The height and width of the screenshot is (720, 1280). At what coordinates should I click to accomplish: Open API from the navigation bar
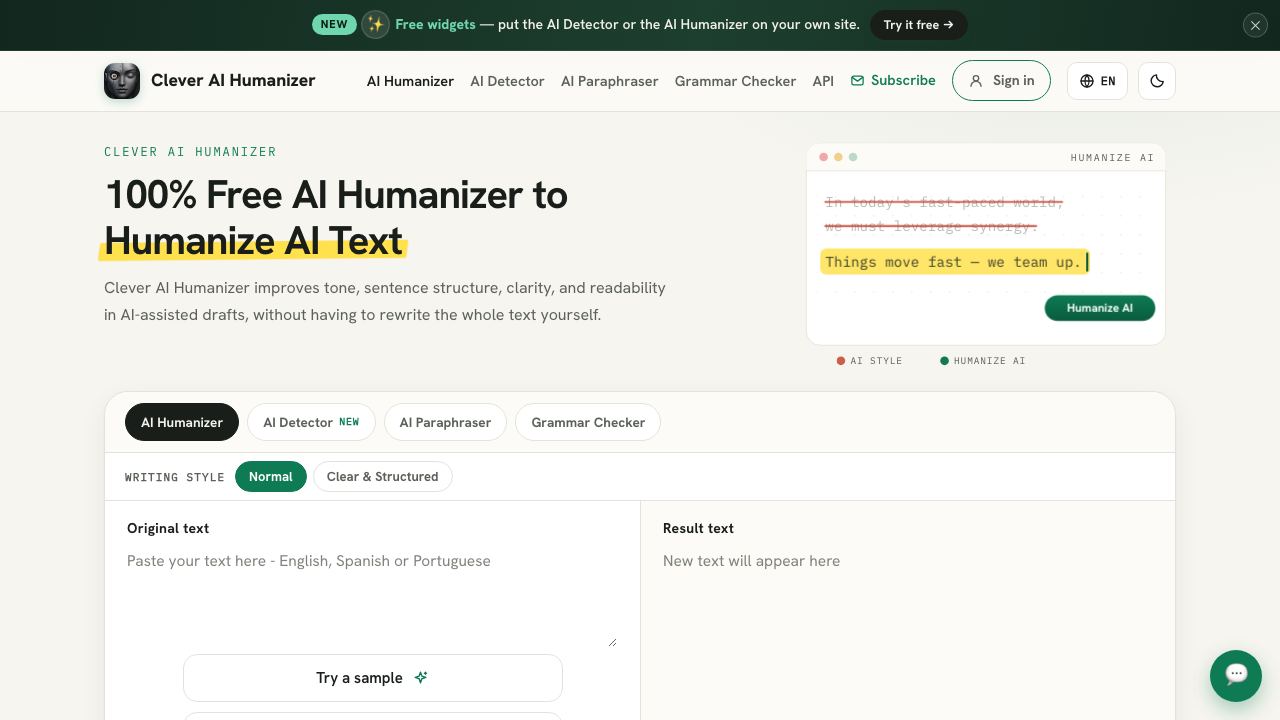[823, 81]
